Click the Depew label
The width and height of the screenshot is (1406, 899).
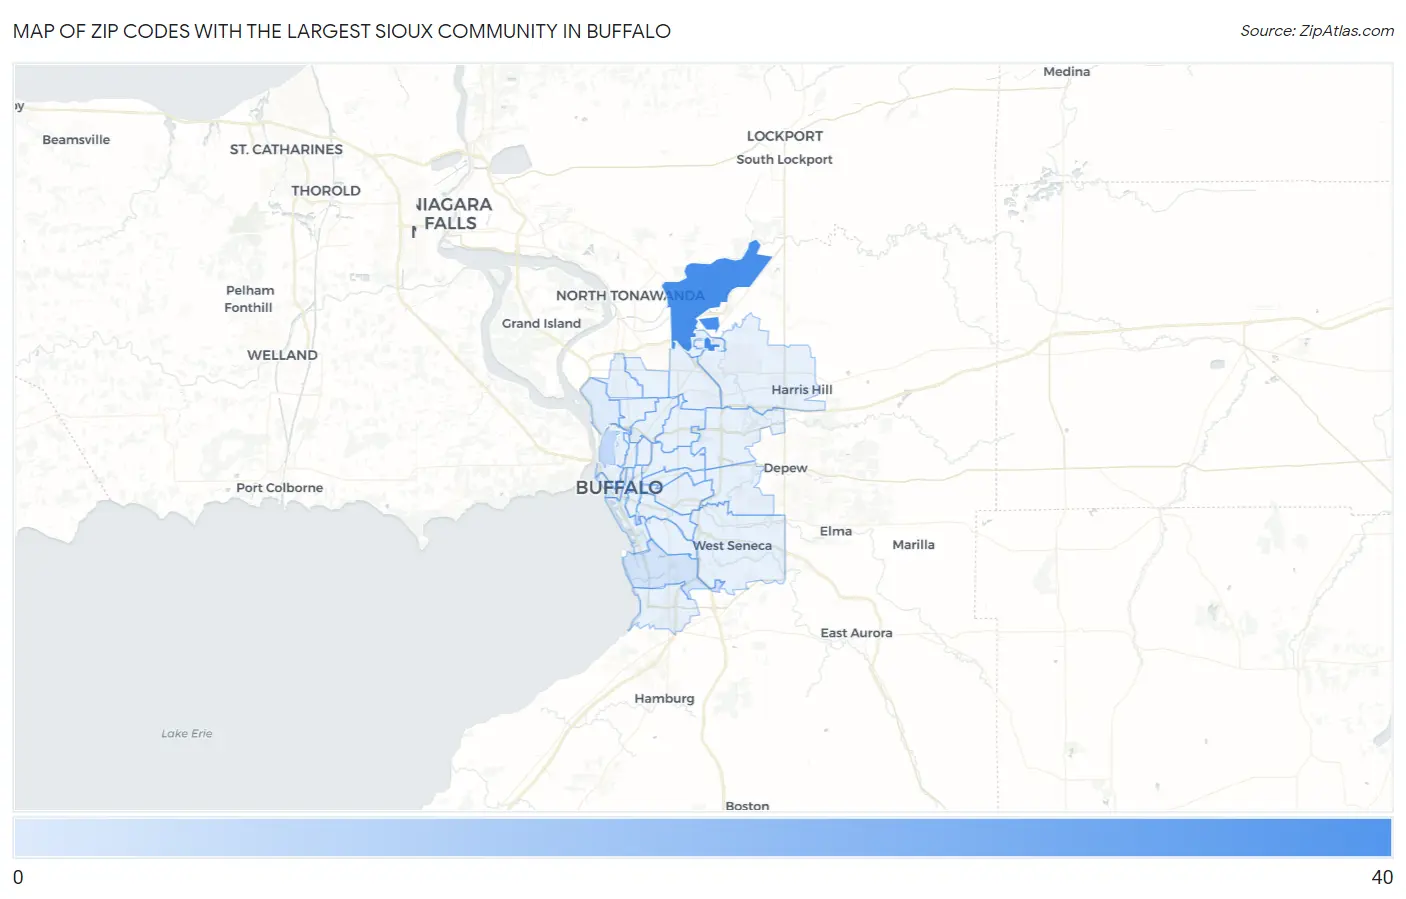785,468
